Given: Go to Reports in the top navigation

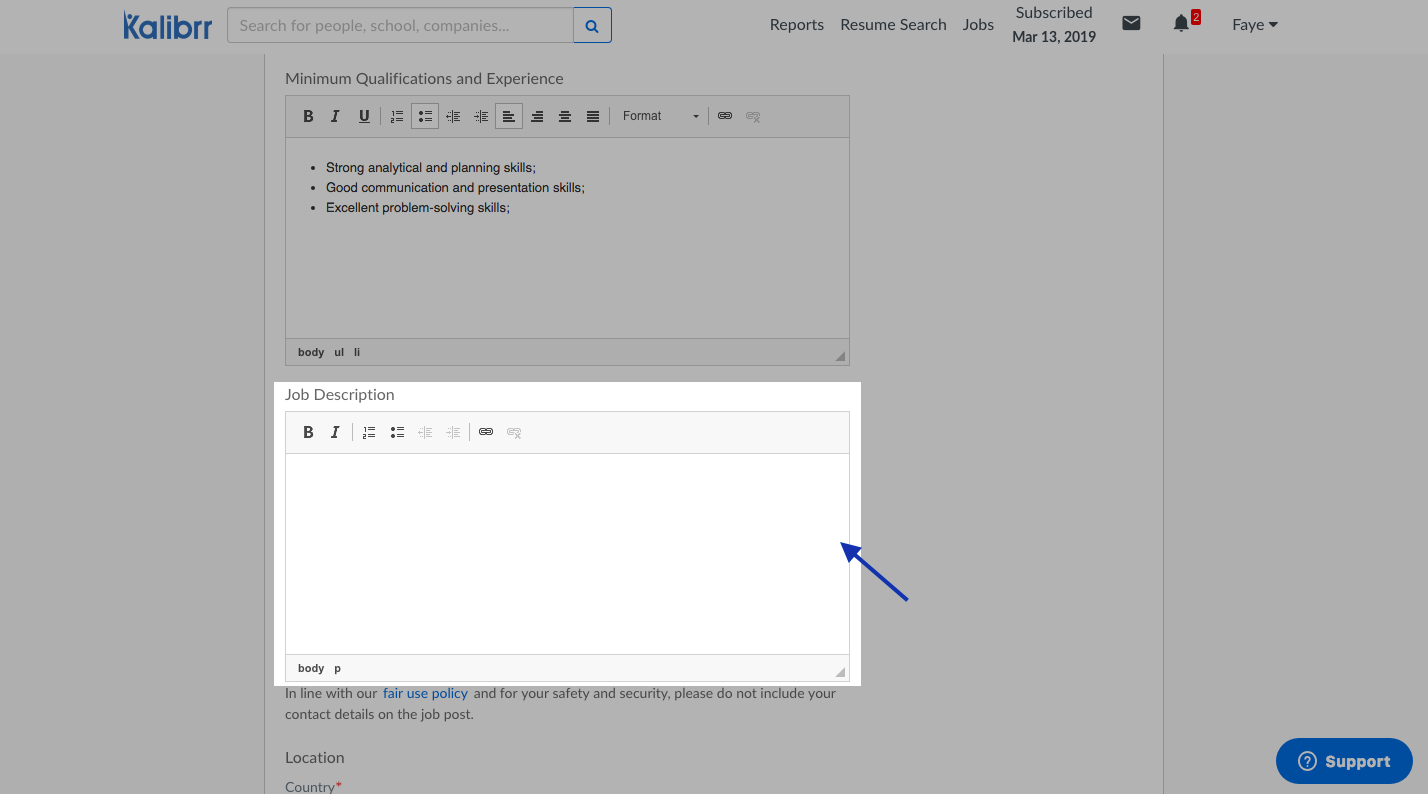Looking at the screenshot, I should (x=796, y=25).
